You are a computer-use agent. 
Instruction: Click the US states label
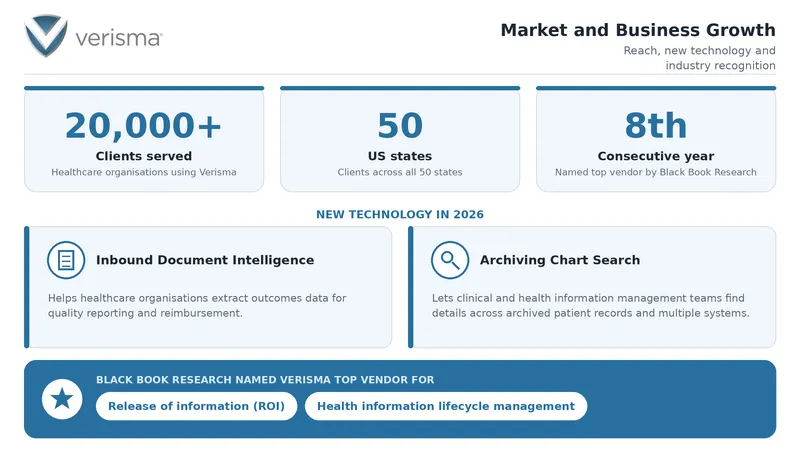tap(400, 156)
